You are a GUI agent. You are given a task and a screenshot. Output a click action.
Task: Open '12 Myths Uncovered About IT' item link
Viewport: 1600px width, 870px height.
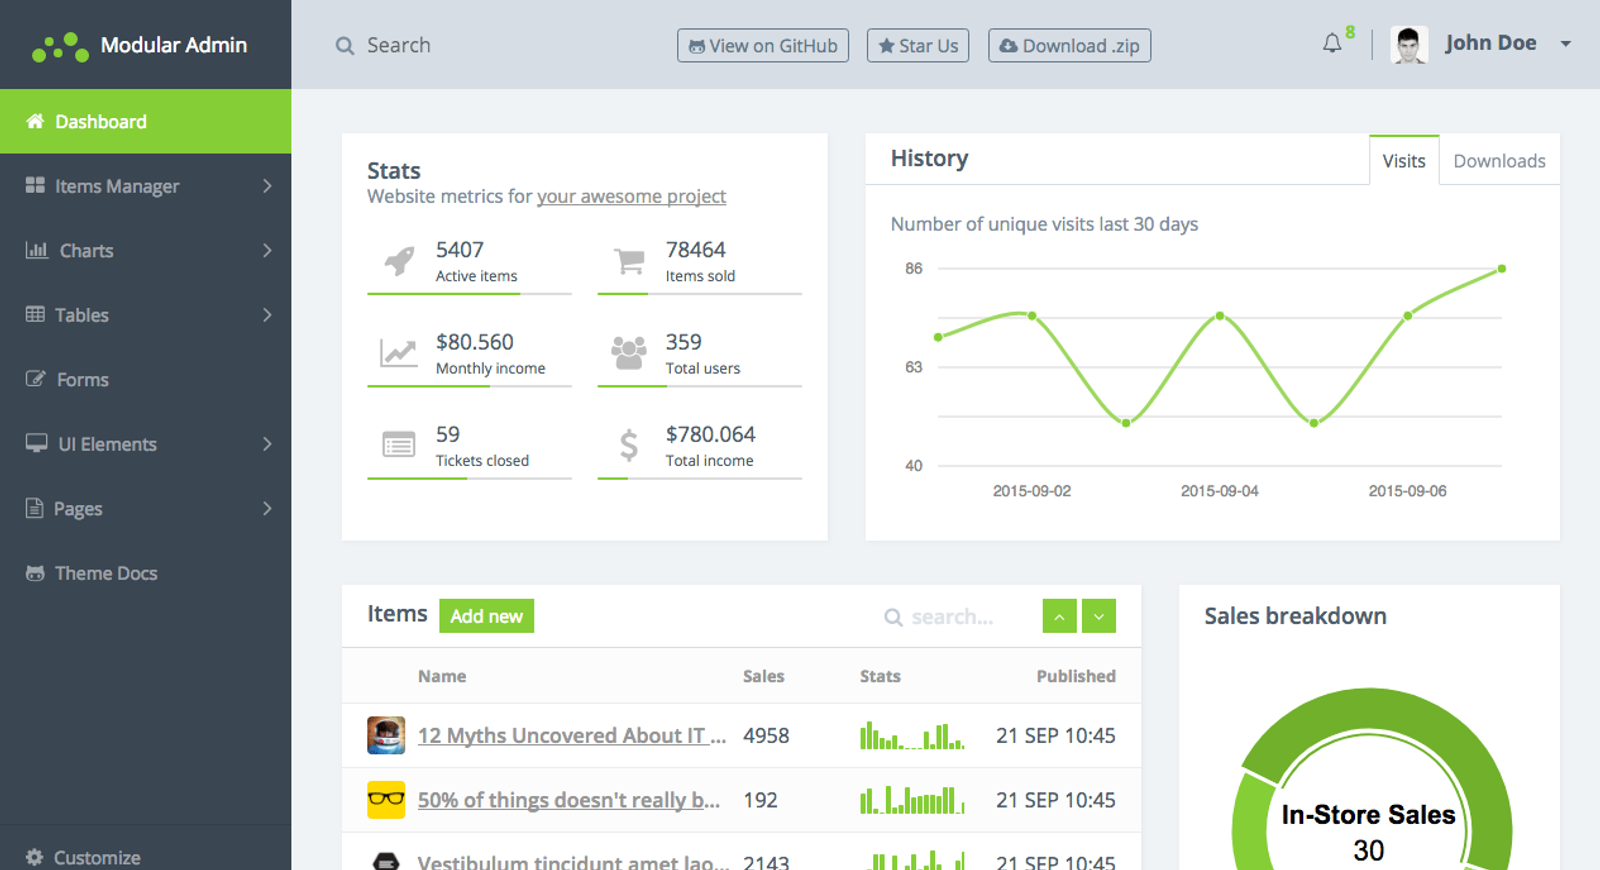click(572, 735)
